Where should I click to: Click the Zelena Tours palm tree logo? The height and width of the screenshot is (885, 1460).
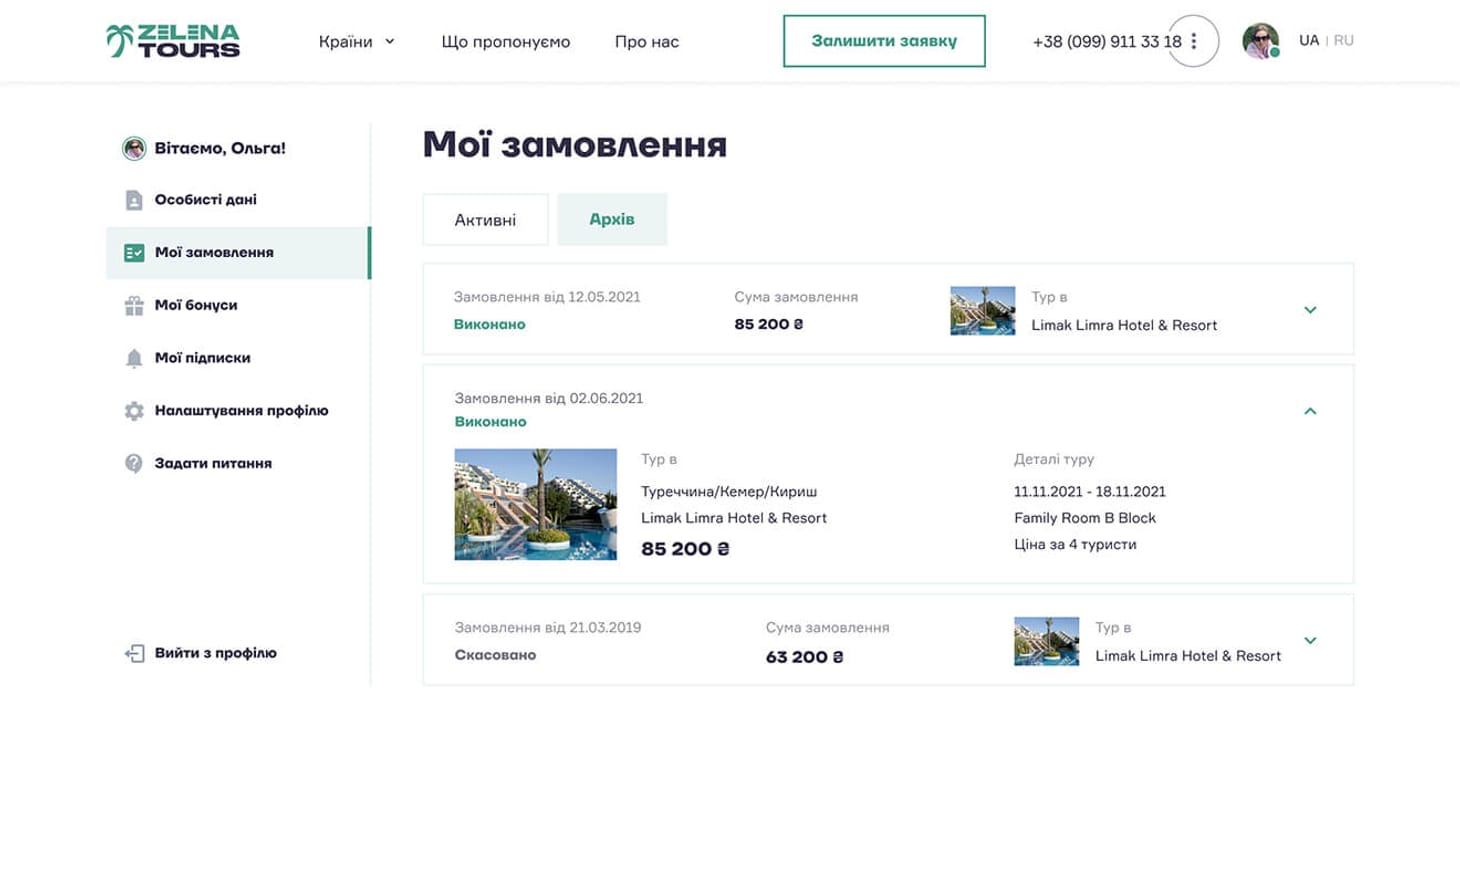coord(119,39)
